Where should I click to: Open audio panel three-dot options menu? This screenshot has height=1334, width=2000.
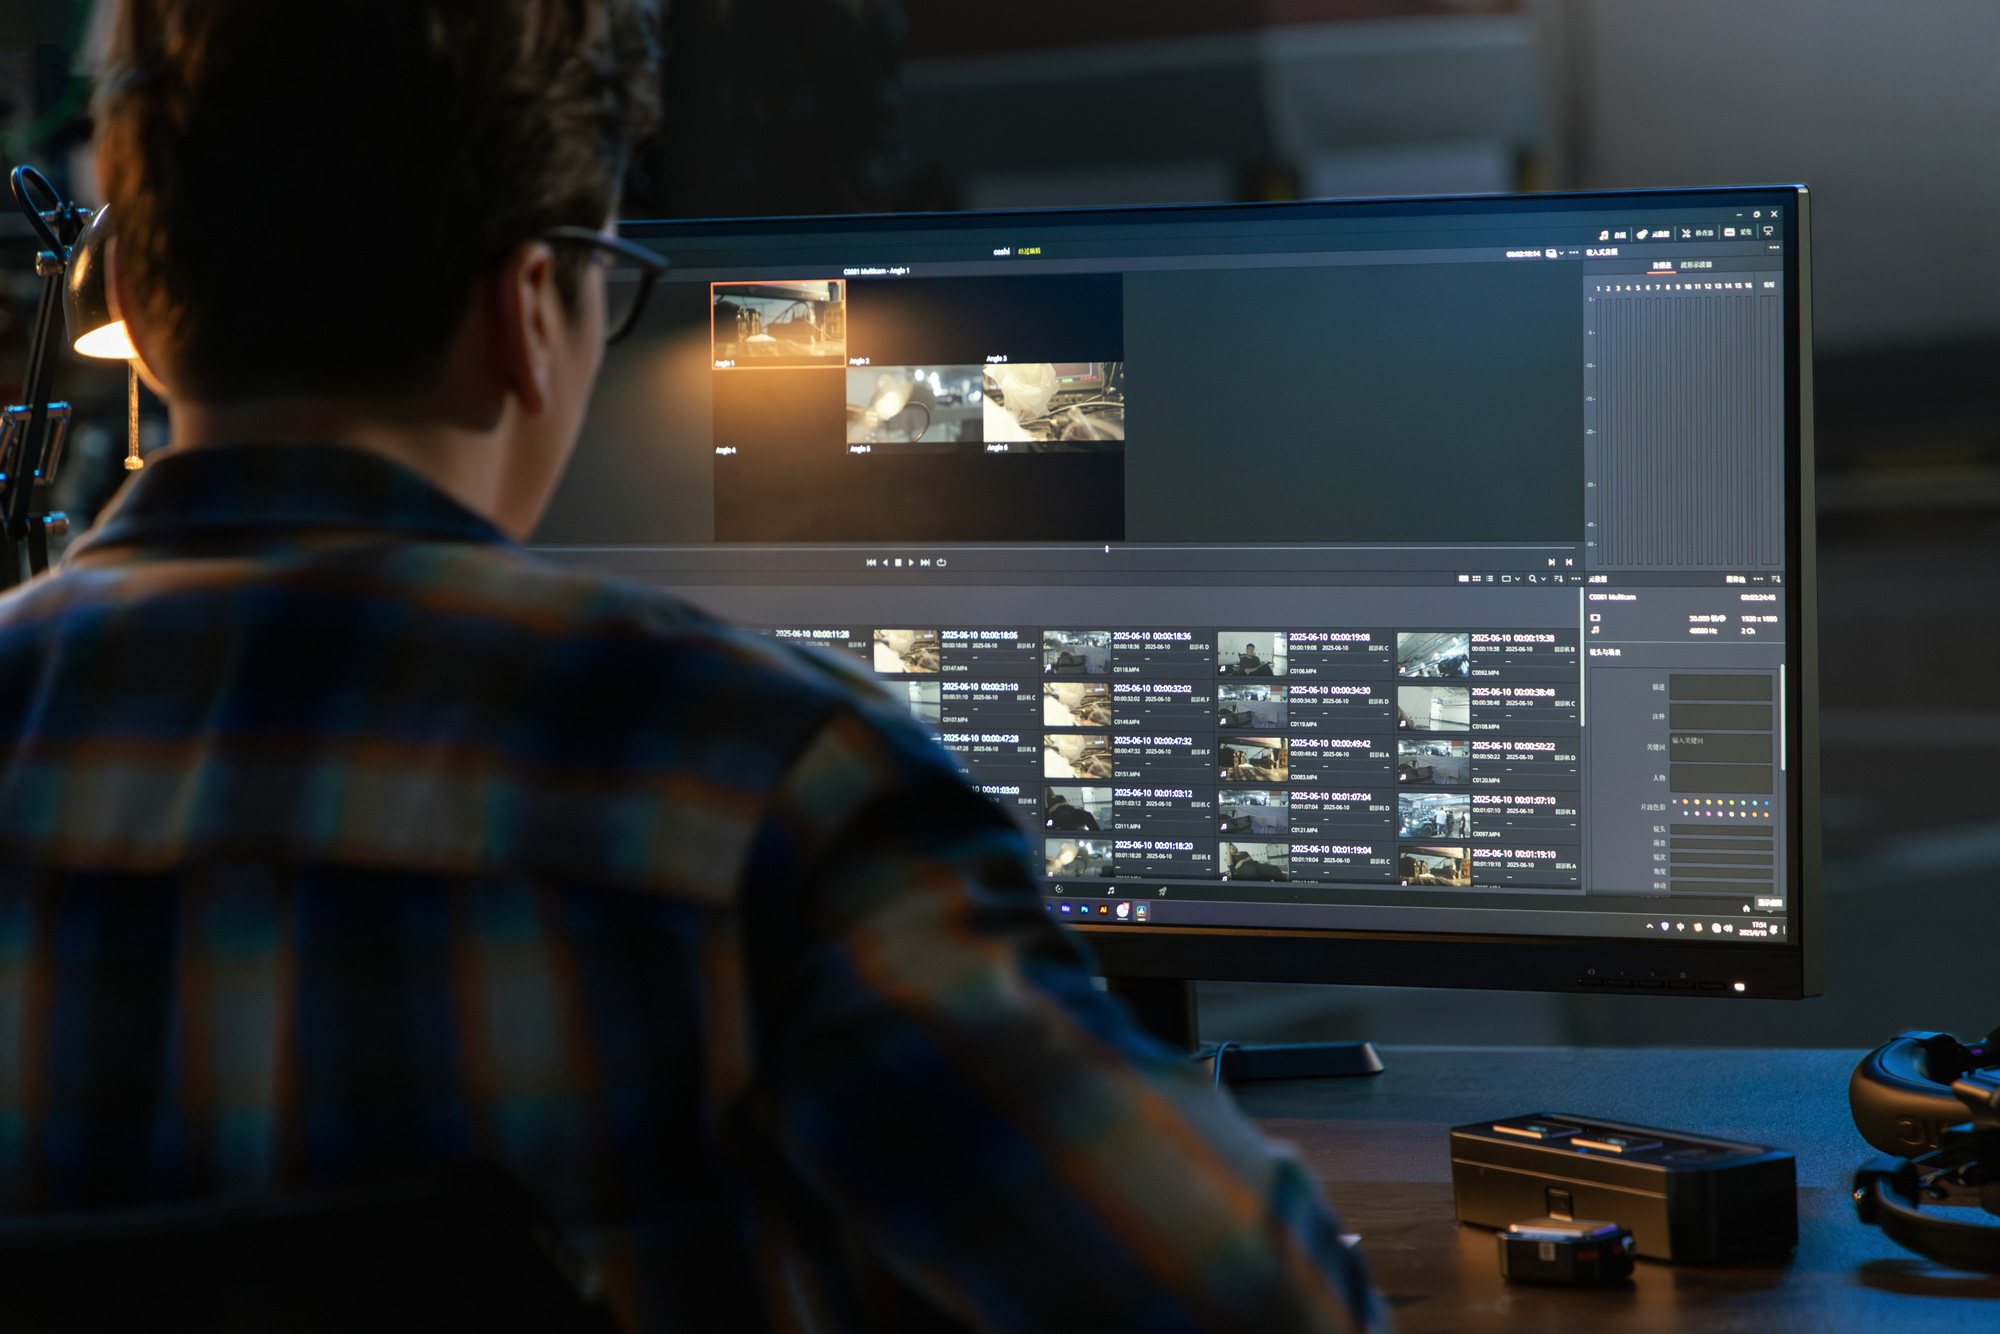tap(1774, 247)
